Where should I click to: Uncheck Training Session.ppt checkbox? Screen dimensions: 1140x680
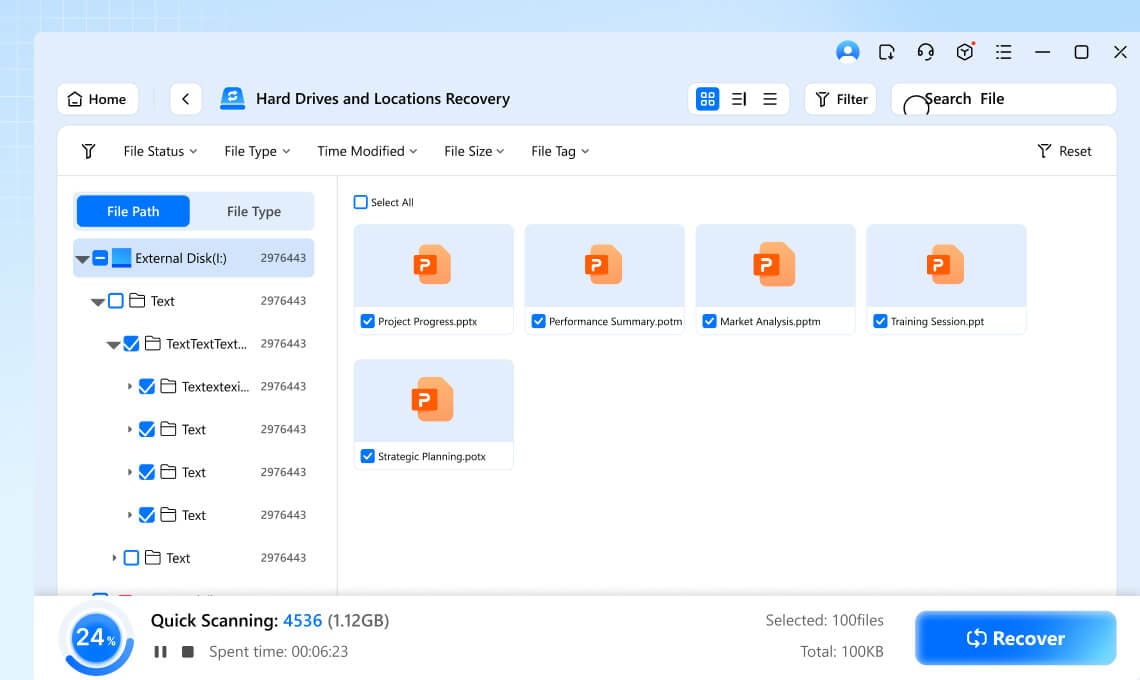(x=880, y=321)
